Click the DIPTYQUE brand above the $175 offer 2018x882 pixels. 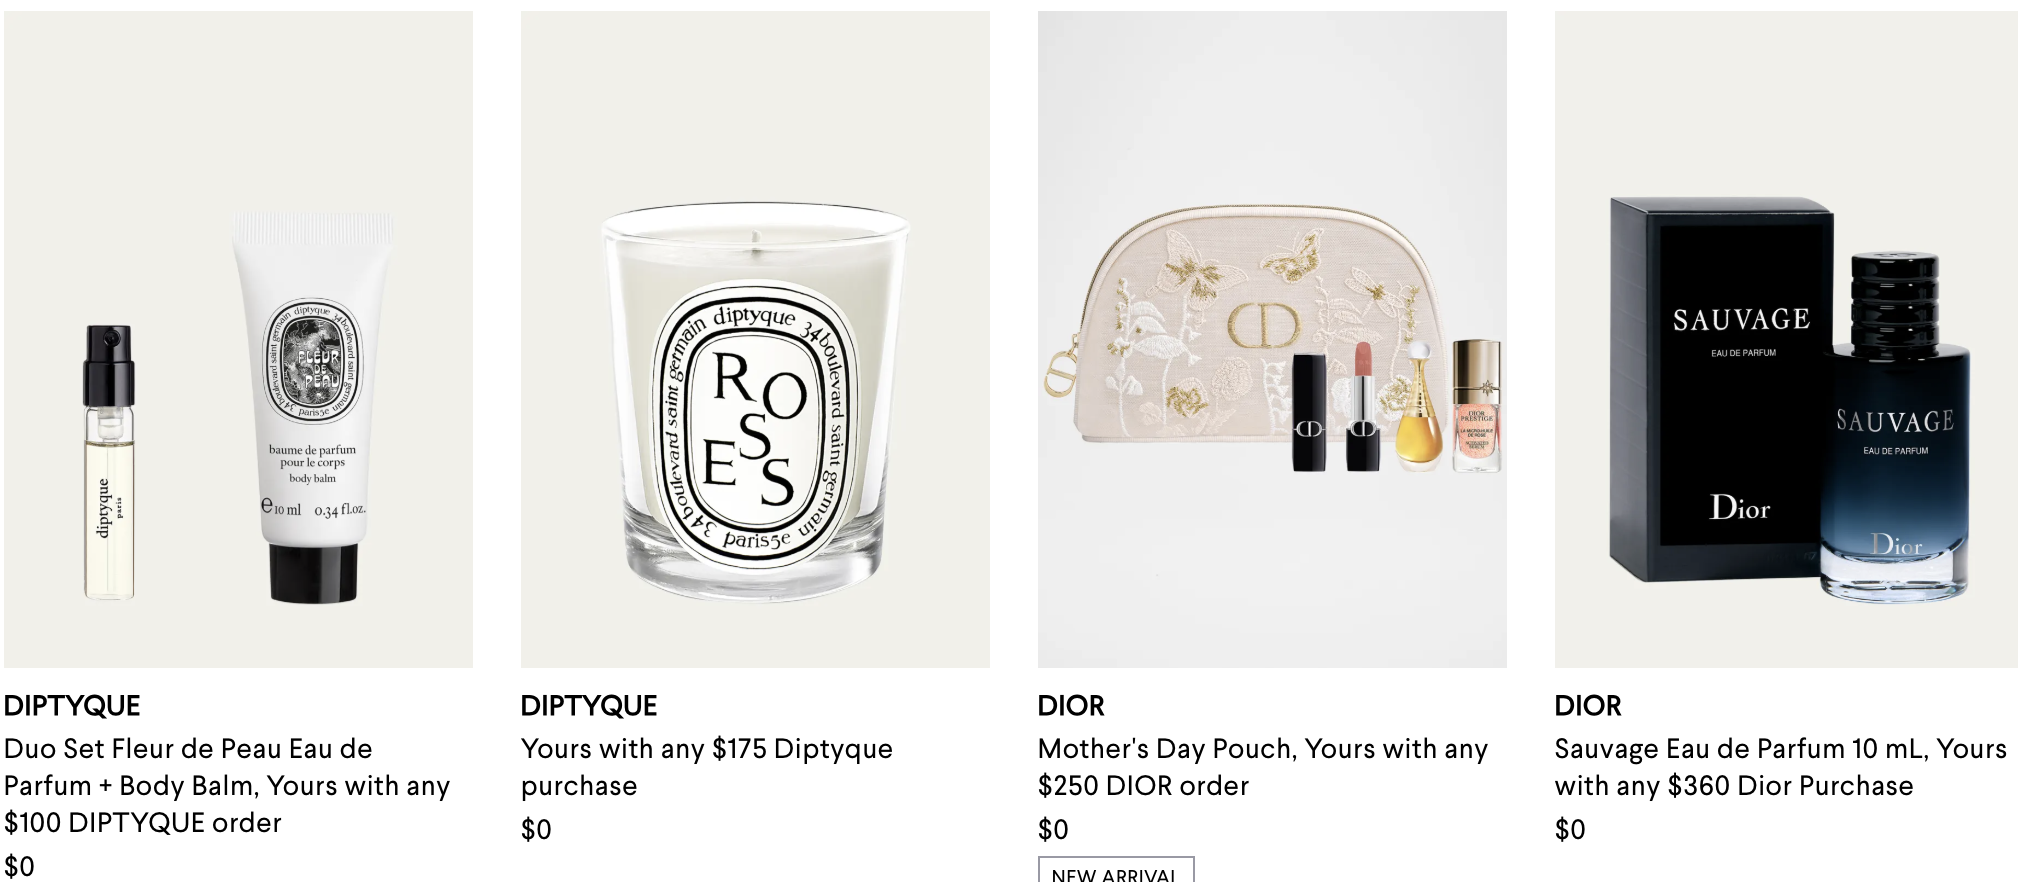tap(589, 706)
